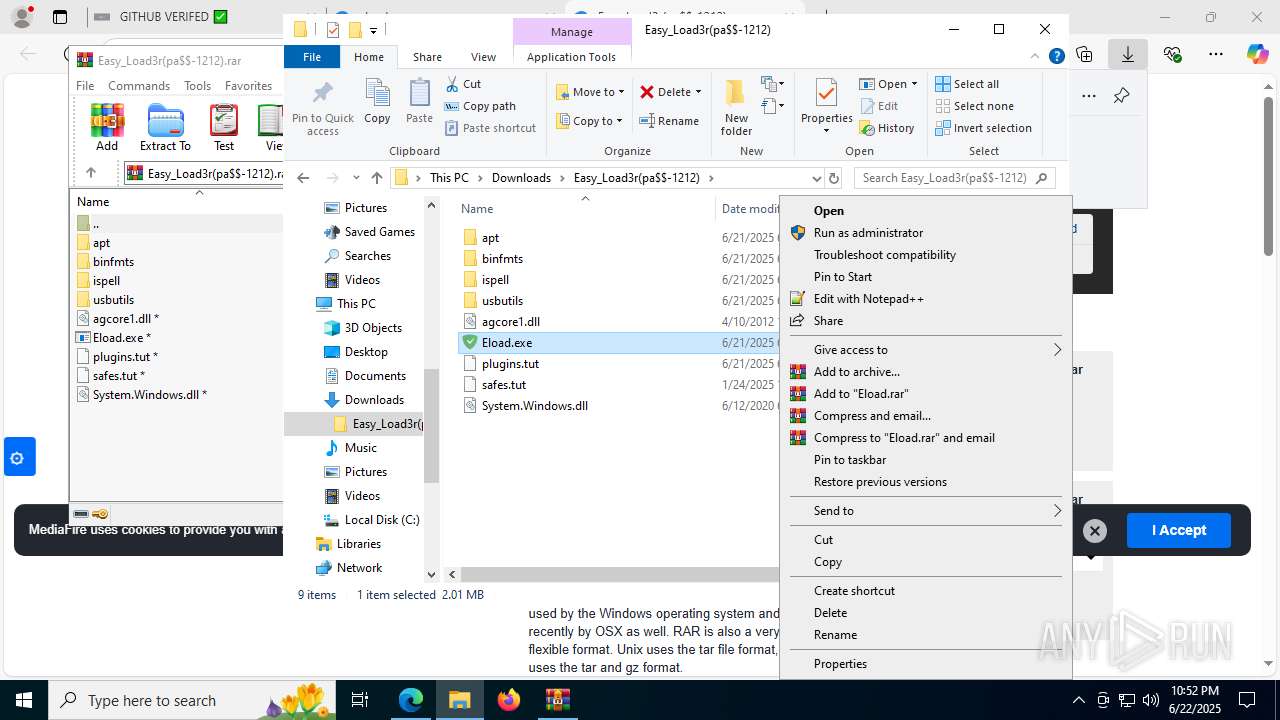Select plugins.tut in Explorer list

click(x=510, y=364)
